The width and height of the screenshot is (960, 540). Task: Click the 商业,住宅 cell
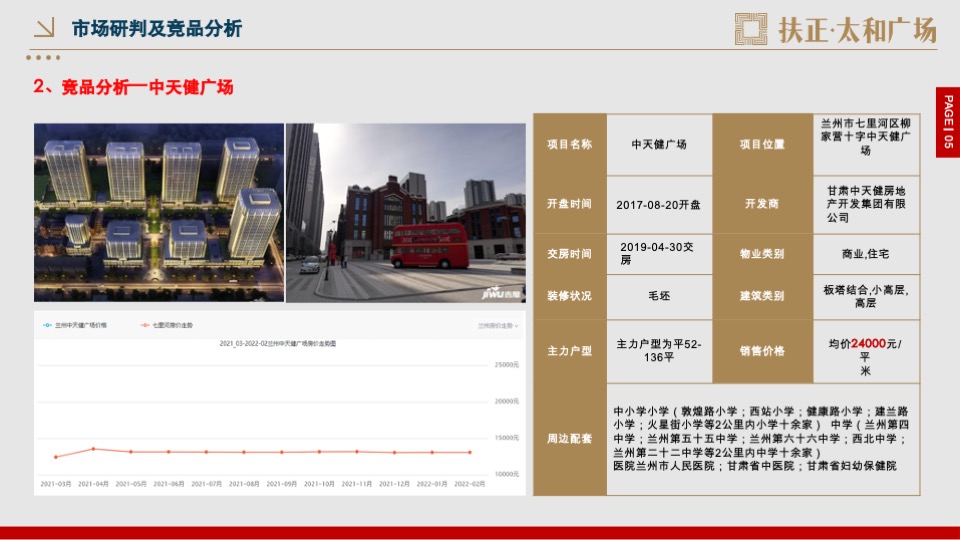(x=866, y=253)
